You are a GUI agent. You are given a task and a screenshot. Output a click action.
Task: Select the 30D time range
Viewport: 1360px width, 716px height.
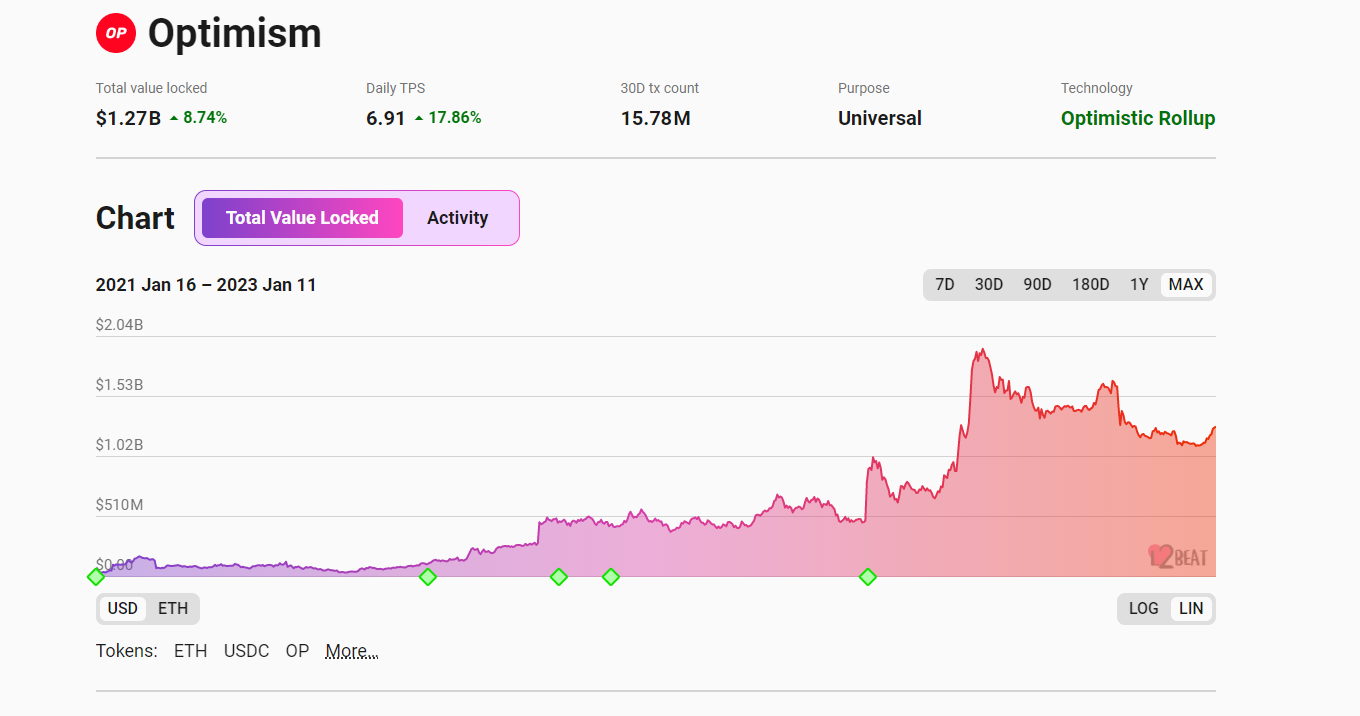[x=989, y=285]
